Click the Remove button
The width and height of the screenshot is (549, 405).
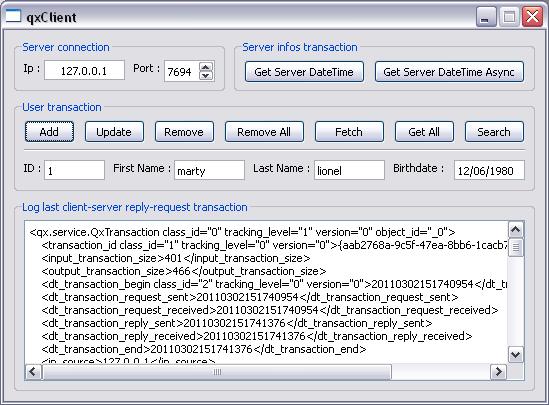[x=184, y=132]
